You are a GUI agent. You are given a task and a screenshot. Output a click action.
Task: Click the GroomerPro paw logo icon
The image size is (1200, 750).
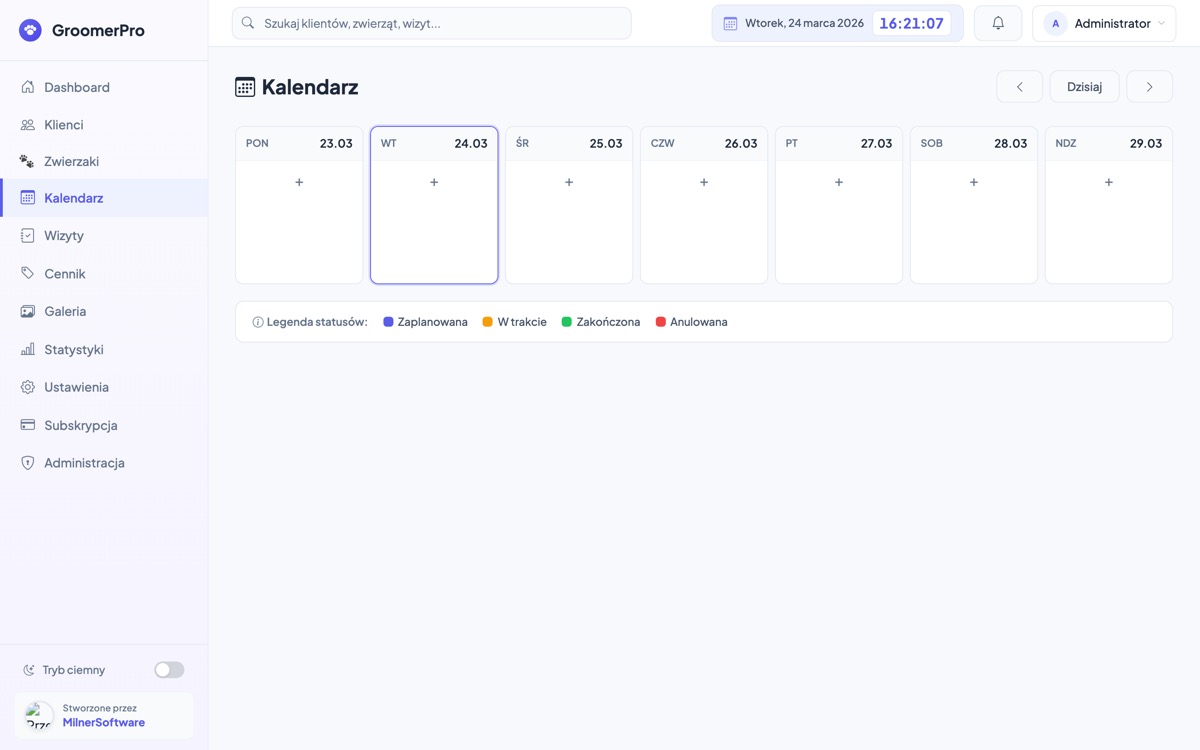click(x=30, y=30)
